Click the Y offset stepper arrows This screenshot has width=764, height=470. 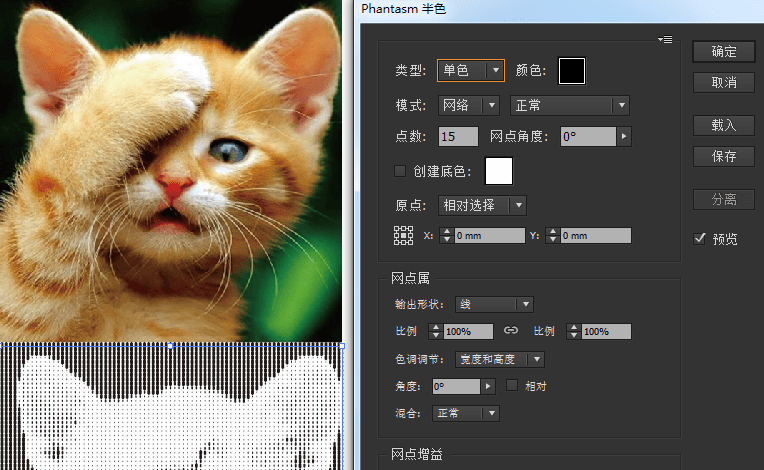point(553,236)
